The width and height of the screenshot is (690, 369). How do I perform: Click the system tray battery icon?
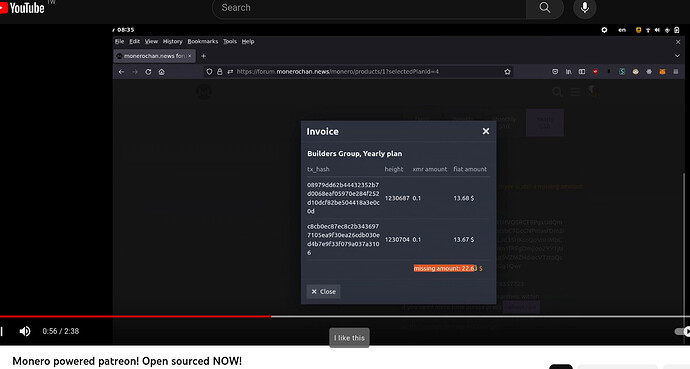[677, 30]
